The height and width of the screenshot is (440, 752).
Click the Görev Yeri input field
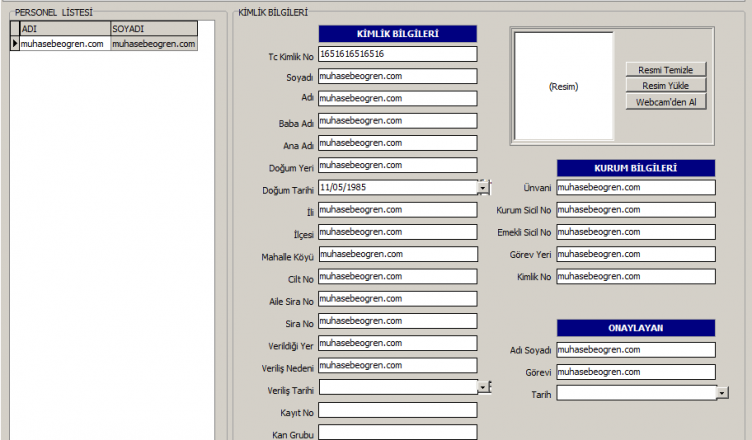pos(636,254)
